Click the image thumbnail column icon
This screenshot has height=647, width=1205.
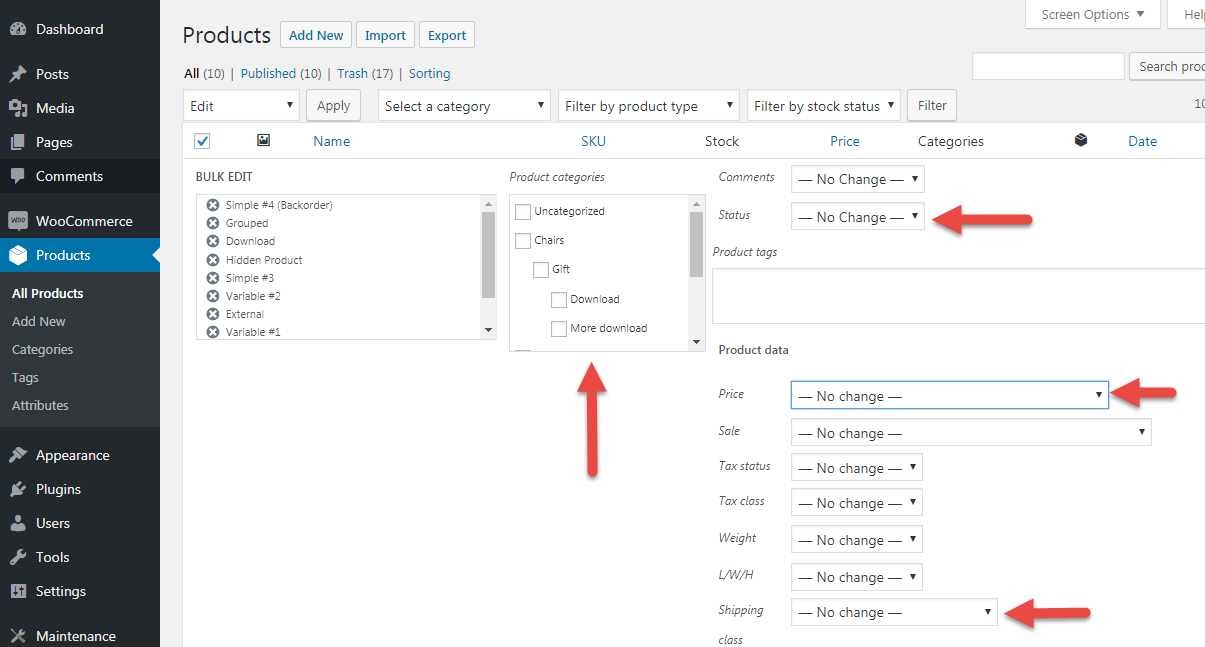click(263, 140)
